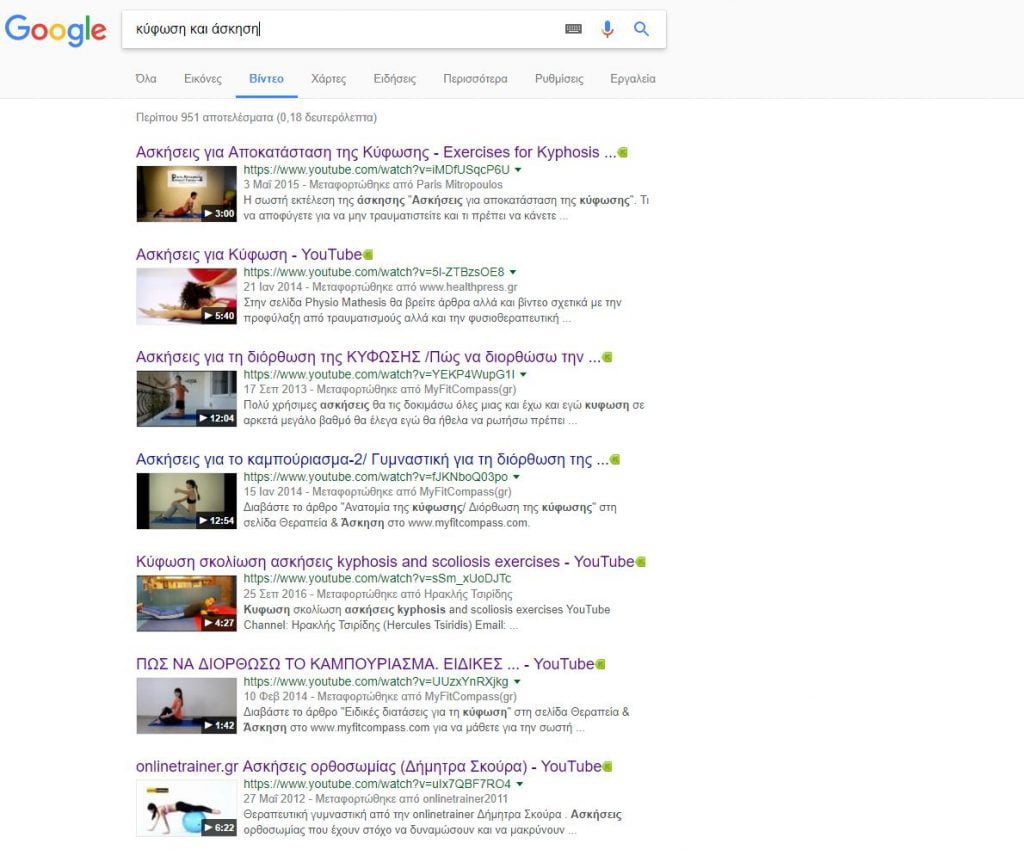
Task: Click green badge after καμπούριασμα-2 result title
Action: tap(615, 460)
